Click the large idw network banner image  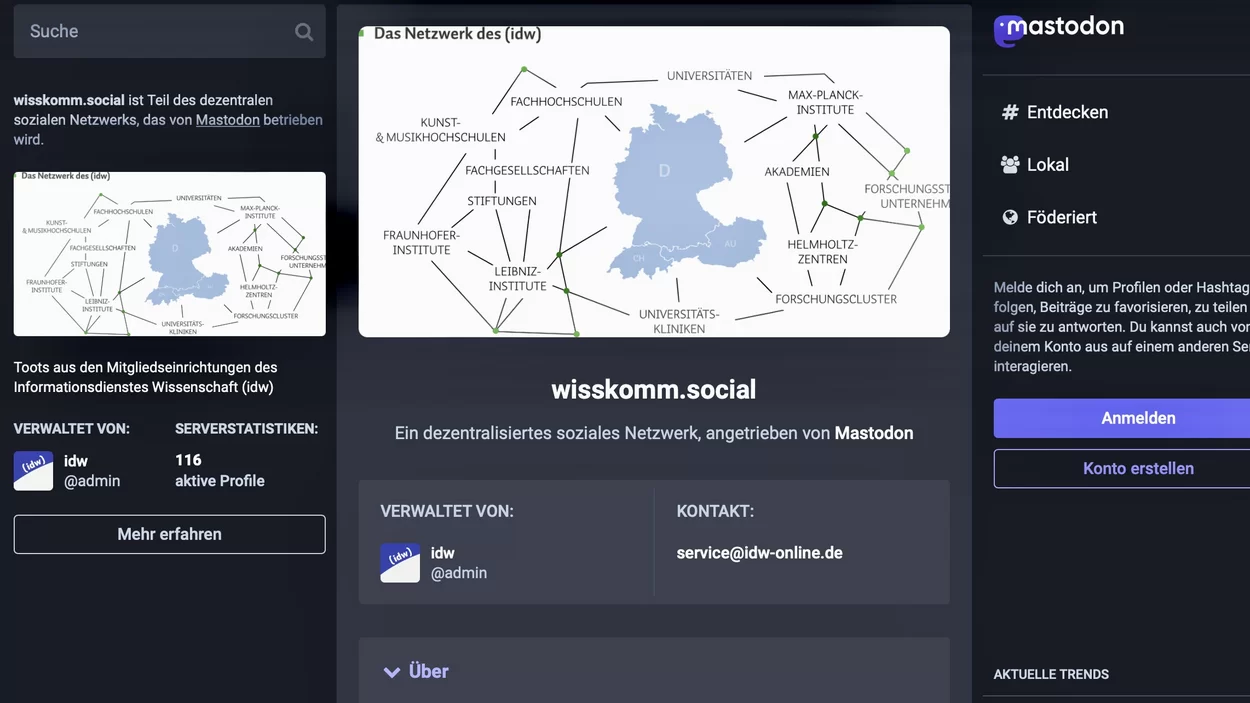pyautogui.click(x=654, y=182)
